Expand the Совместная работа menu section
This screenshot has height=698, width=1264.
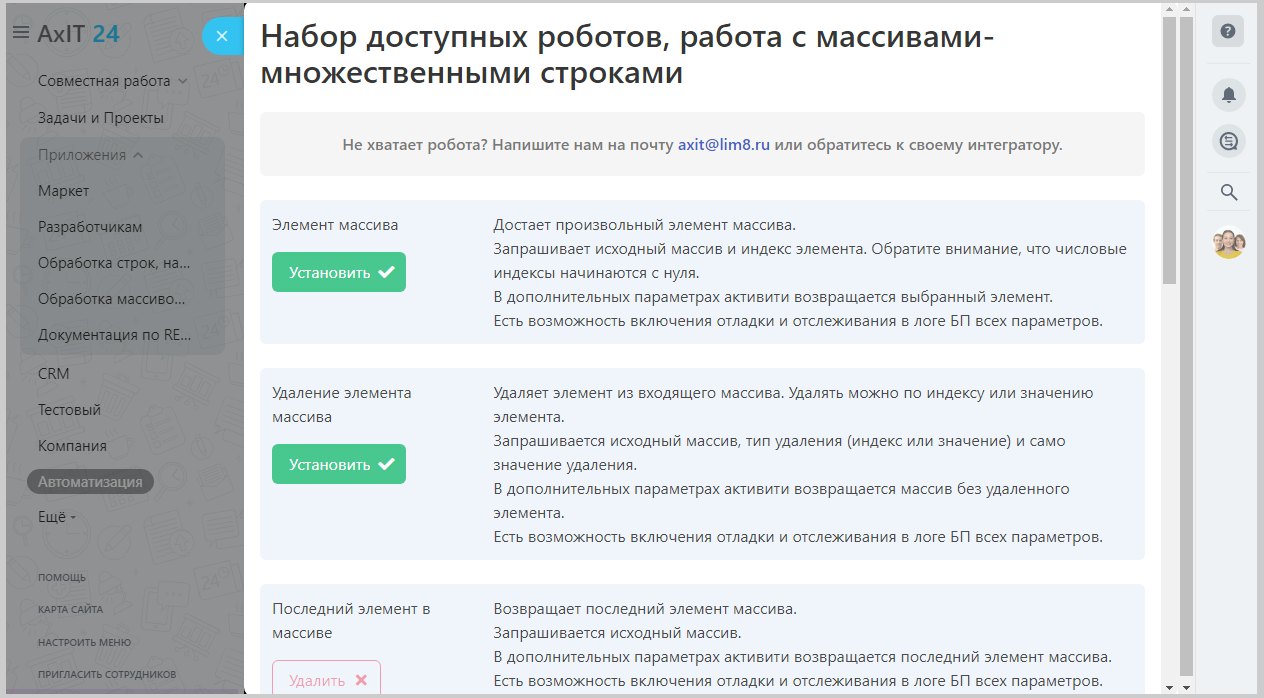[x=112, y=81]
